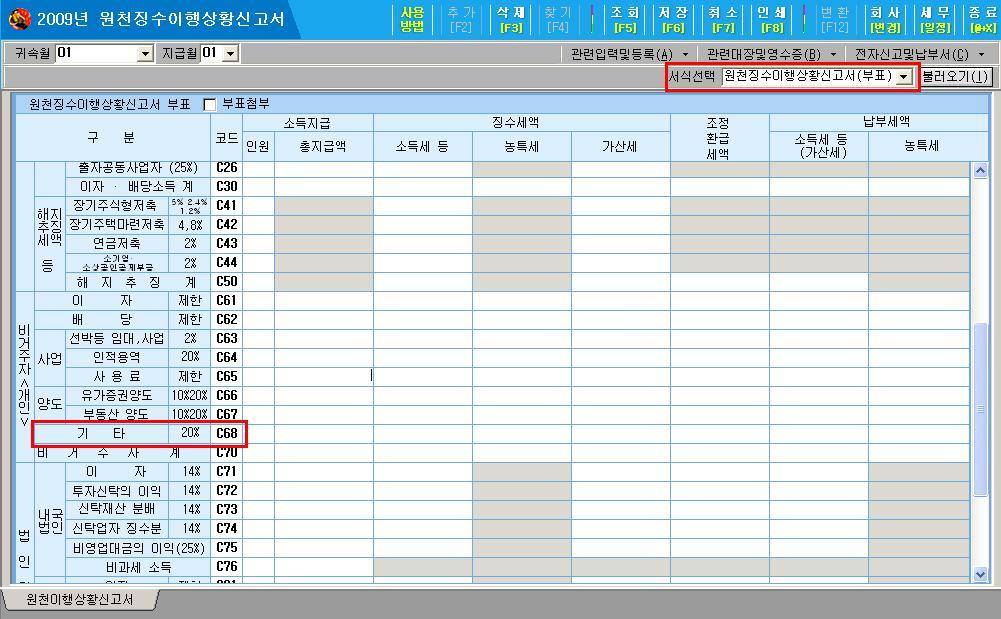
Task: Switch to the 원천이행상황신고서 bottom tab
Action: point(79,600)
